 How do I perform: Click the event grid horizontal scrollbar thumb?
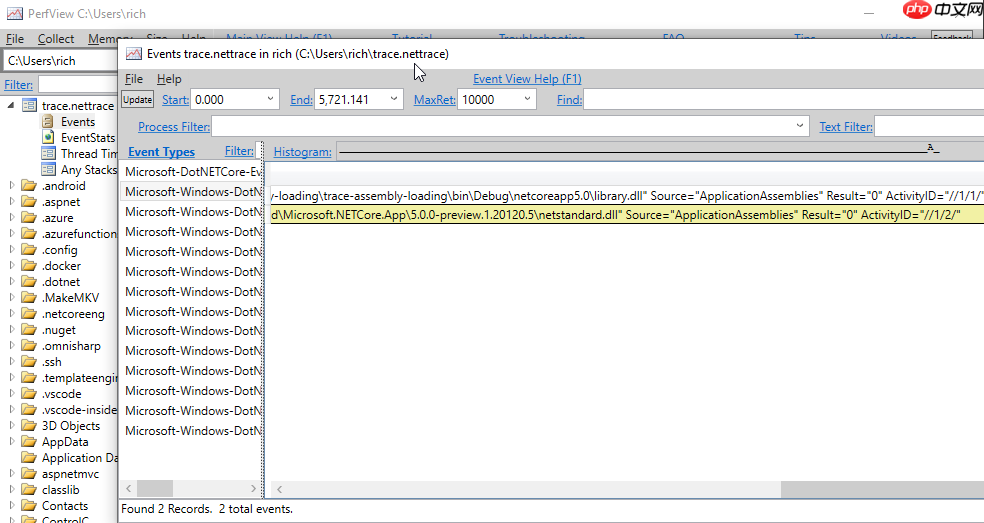coord(882,488)
